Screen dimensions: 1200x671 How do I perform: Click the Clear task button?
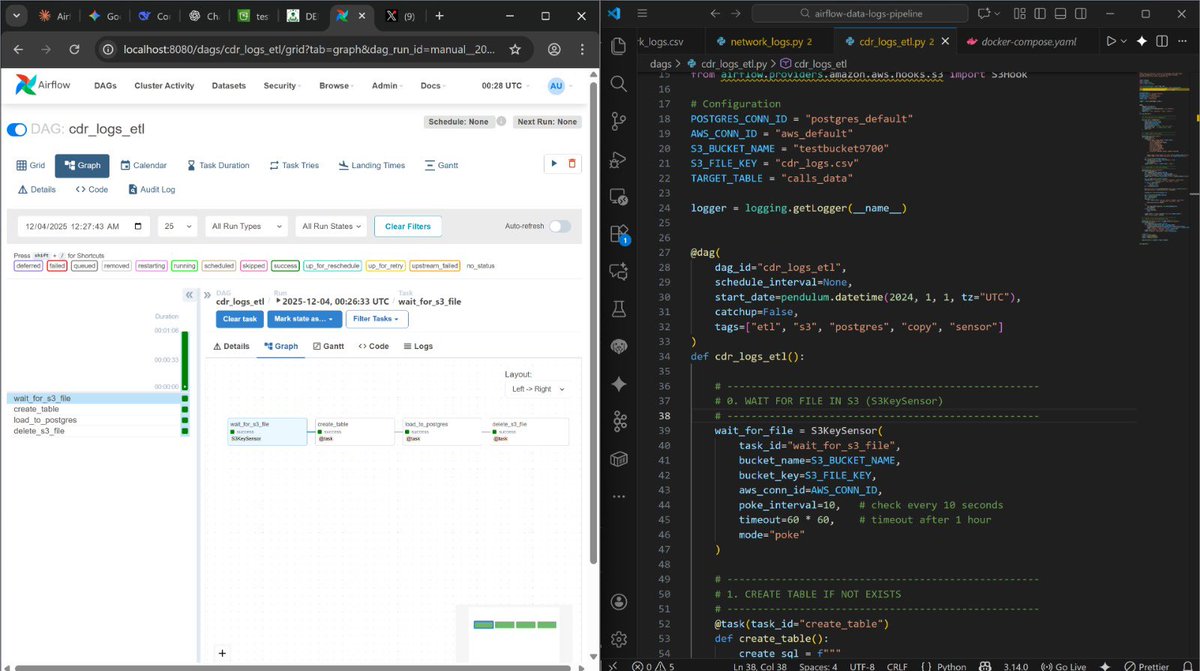[239, 318]
